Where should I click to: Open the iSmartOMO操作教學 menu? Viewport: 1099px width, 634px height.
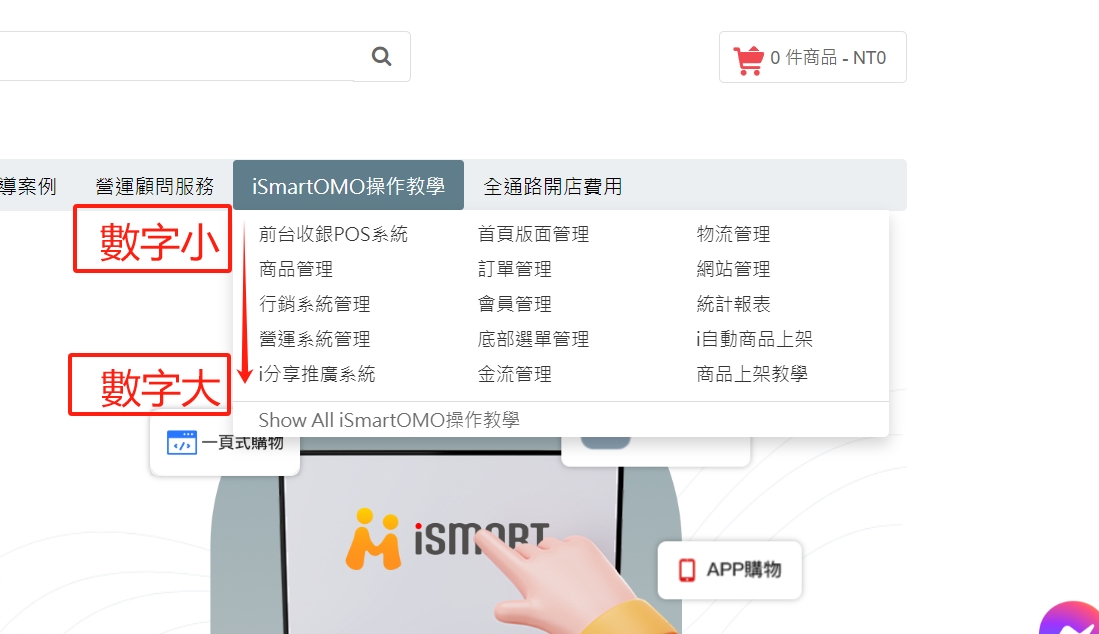point(348,186)
